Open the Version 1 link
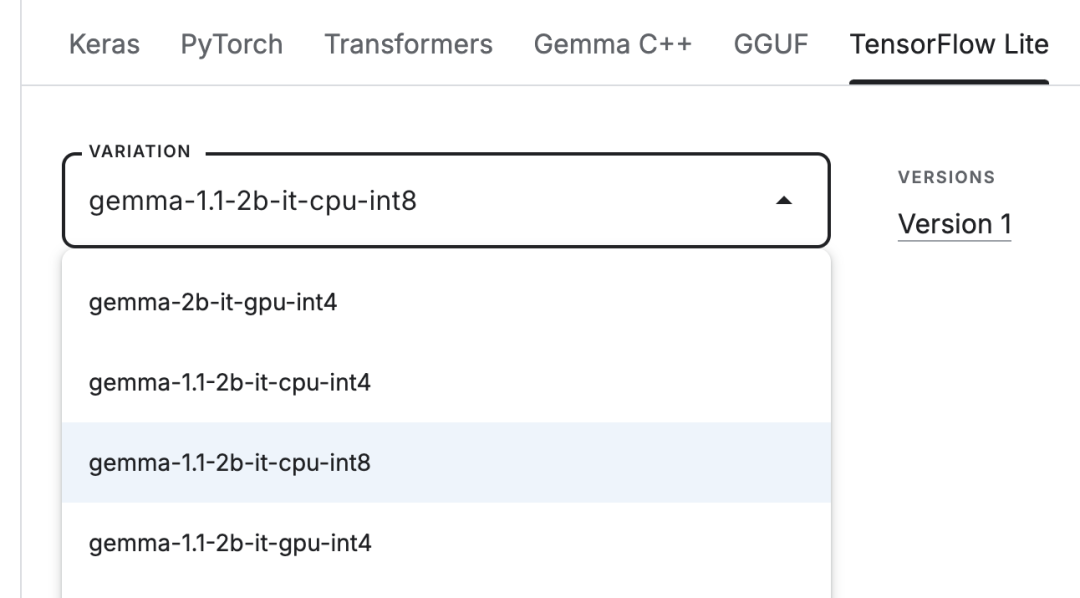Image resolution: width=1080 pixels, height=598 pixels. click(954, 225)
